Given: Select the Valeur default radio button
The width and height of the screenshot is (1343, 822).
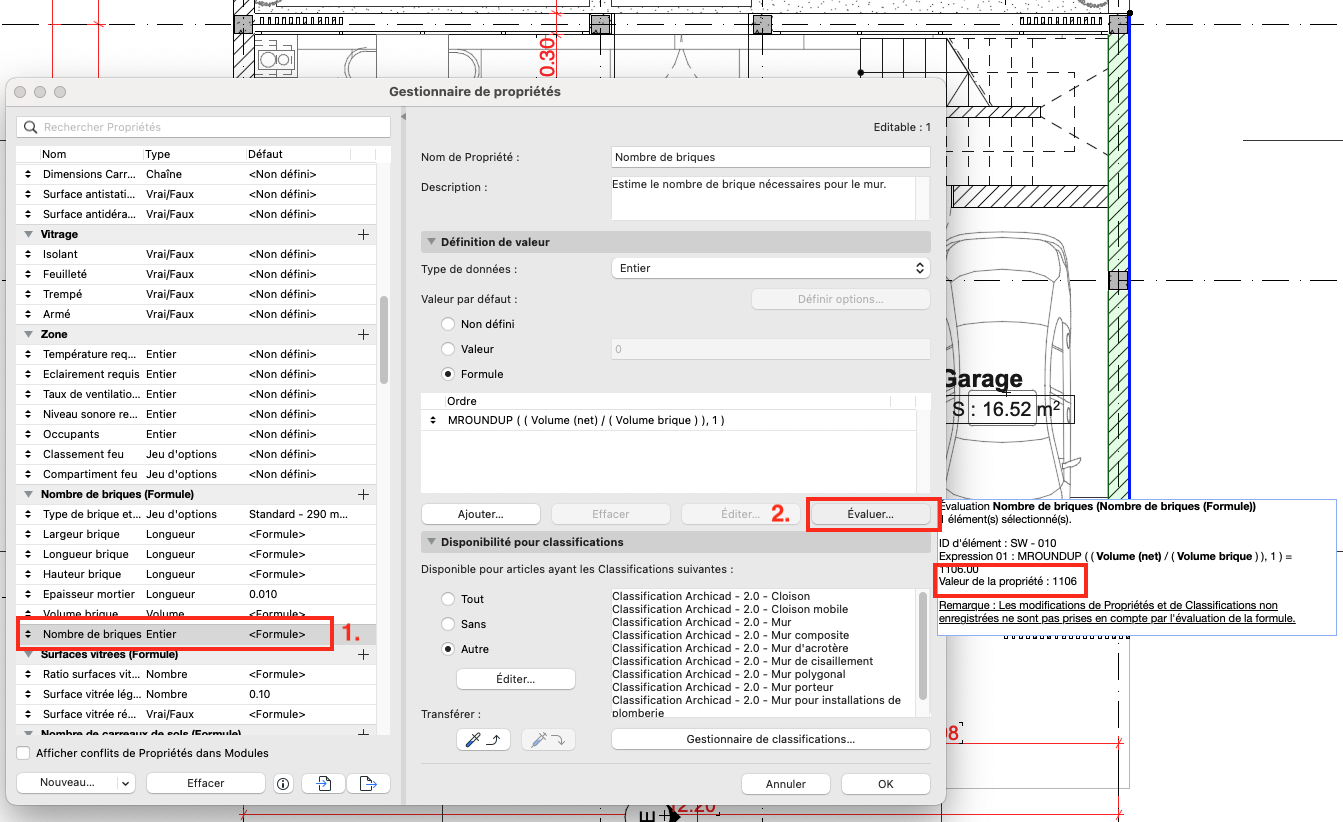Looking at the screenshot, I should pyautogui.click(x=448, y=349).
